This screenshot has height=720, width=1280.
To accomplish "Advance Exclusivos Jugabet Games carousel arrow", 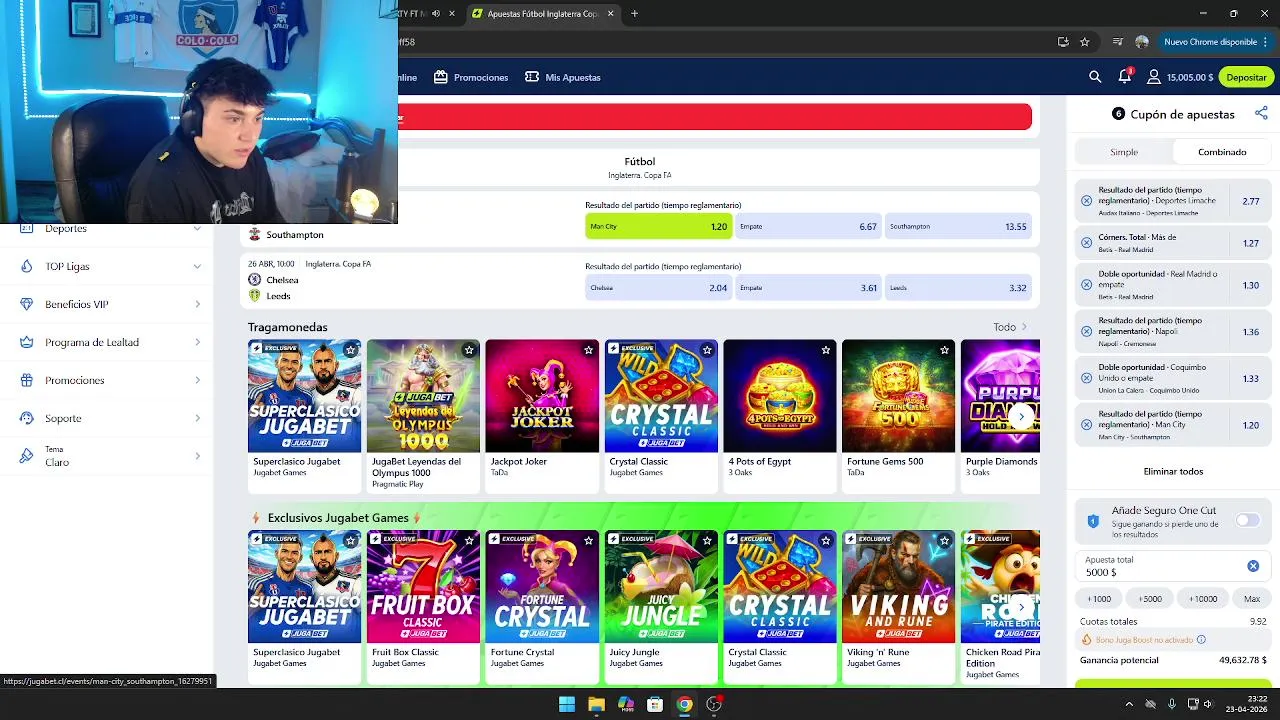I will [1021, 607].
